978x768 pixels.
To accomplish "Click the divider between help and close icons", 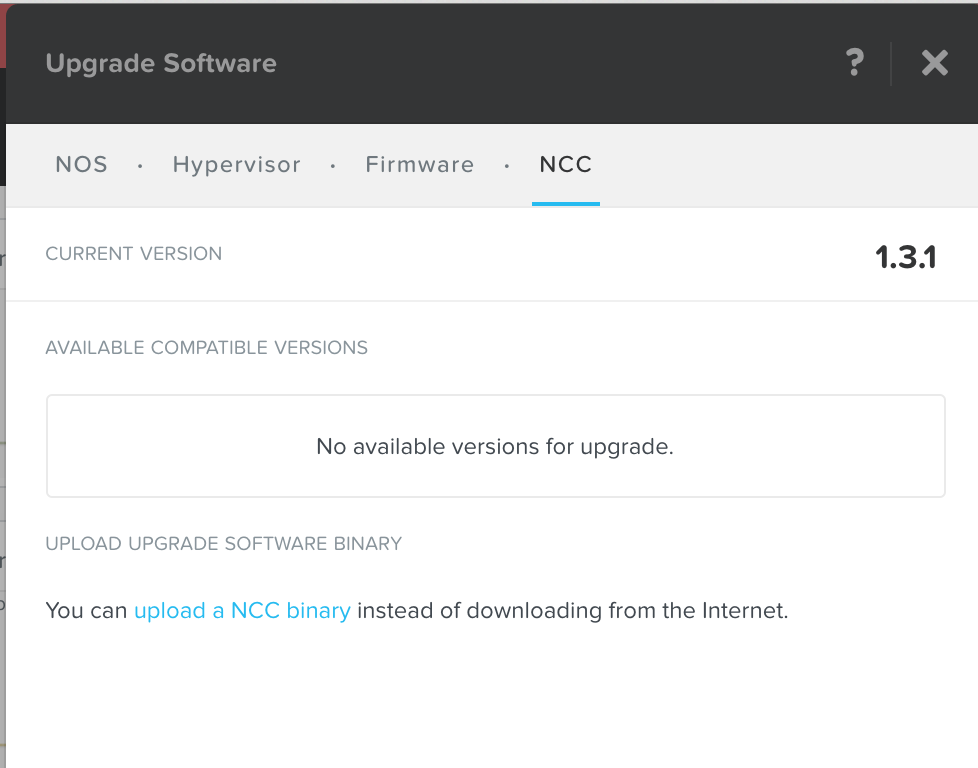I will coord(891,63).
